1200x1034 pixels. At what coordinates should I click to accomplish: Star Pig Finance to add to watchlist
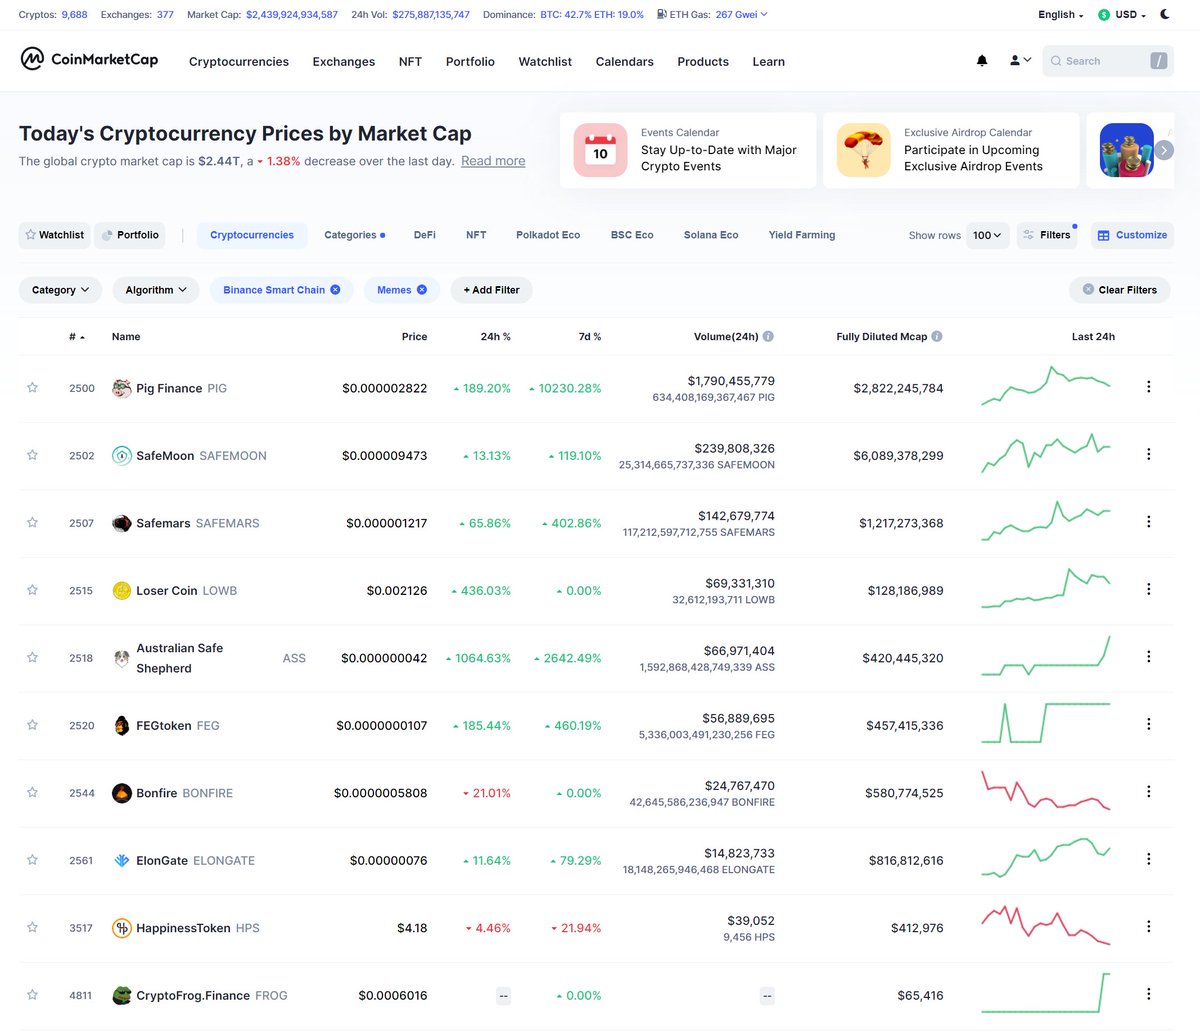pyautogui.click(x=32, y=387)
